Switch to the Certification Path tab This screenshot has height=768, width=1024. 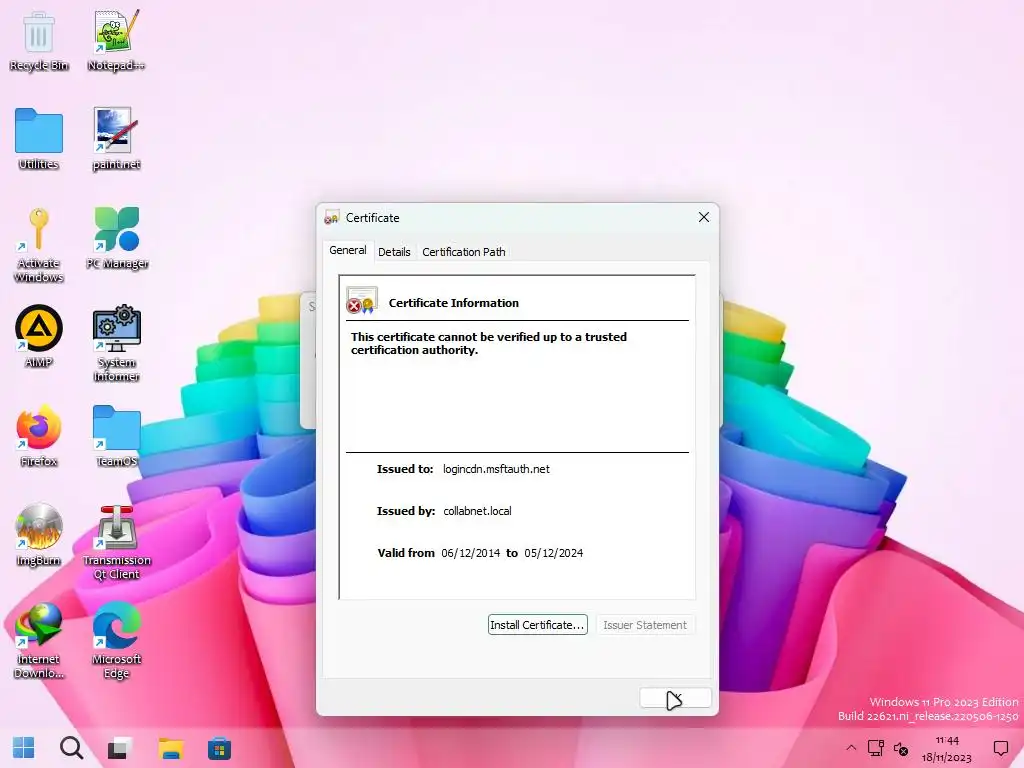click(464, 252)
